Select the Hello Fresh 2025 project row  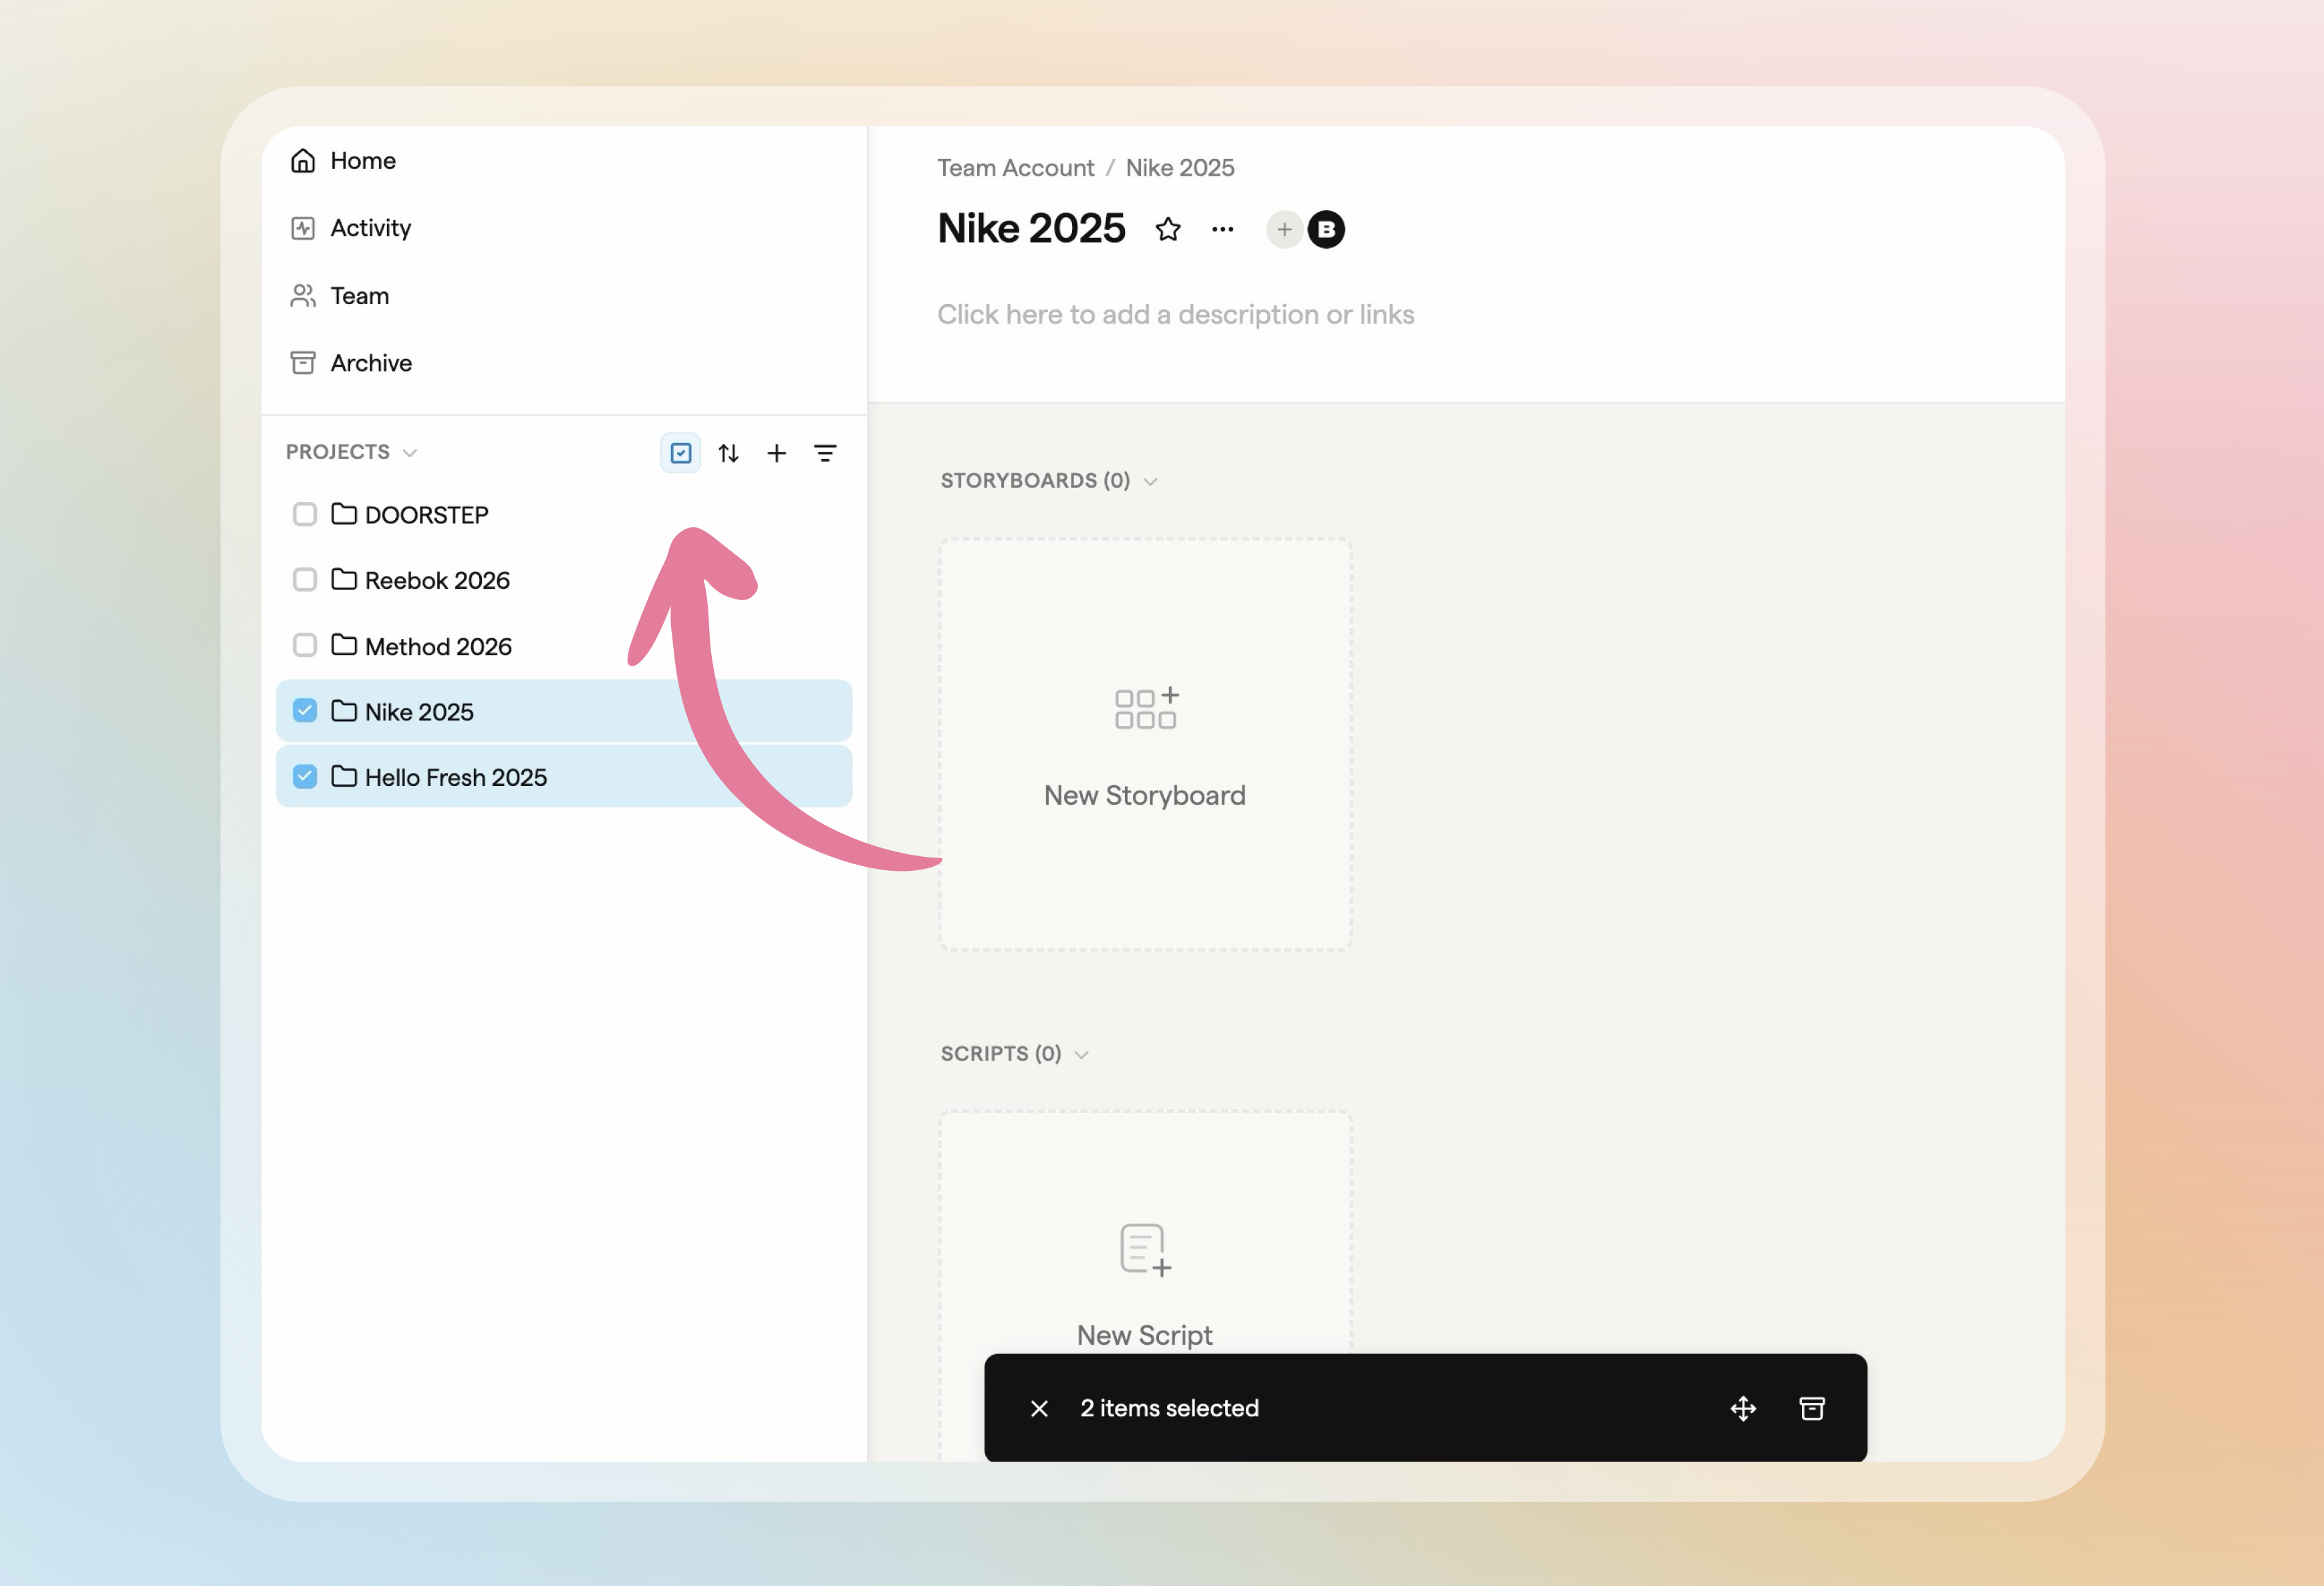click(564, 777)
